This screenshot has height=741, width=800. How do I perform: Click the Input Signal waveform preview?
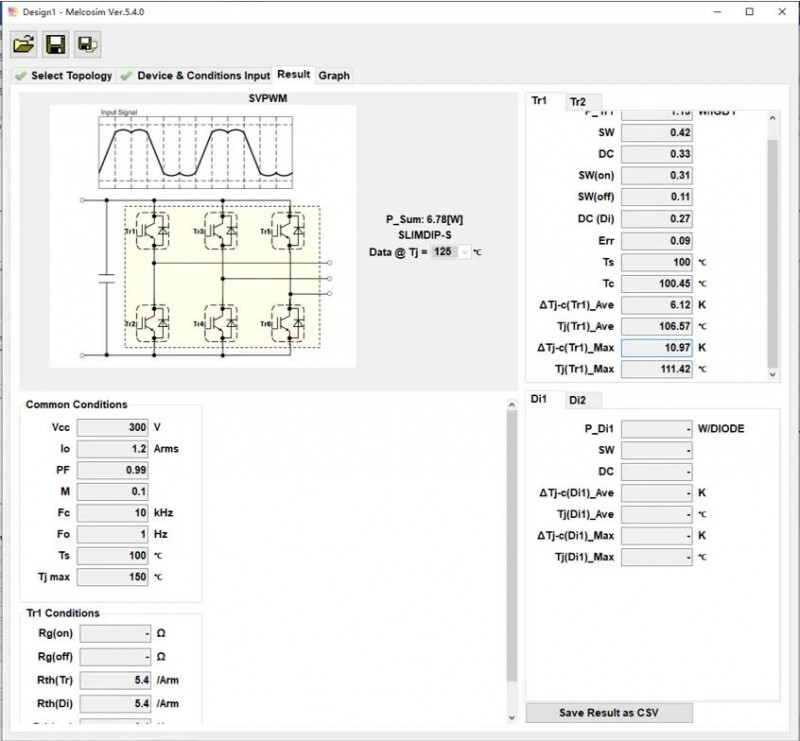(x=195, y=150)
